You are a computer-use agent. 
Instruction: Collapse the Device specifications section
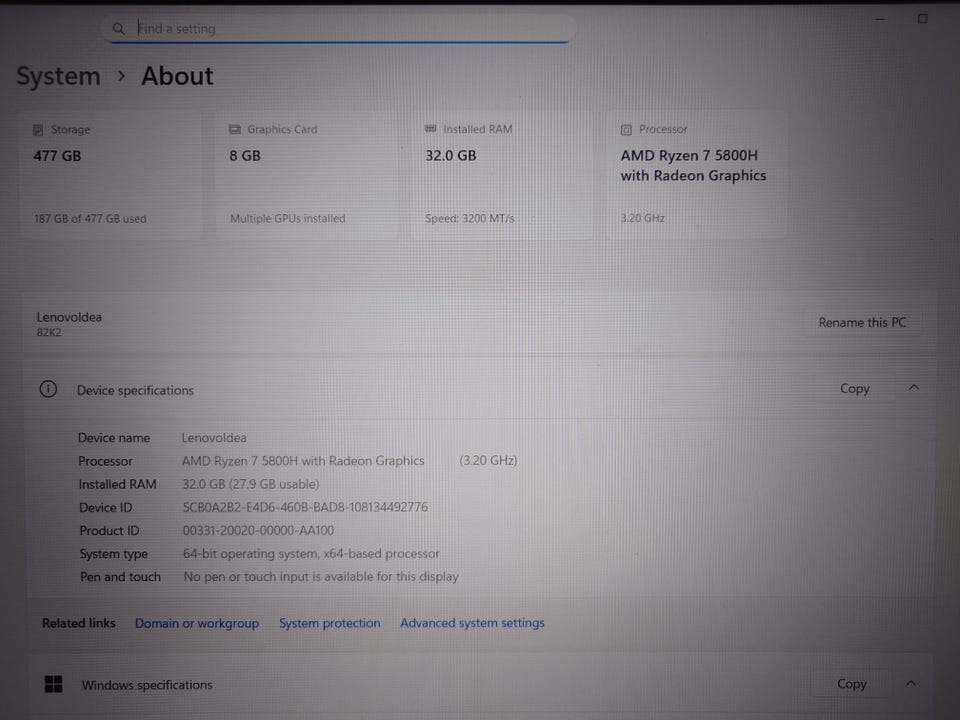coord(914,388)
